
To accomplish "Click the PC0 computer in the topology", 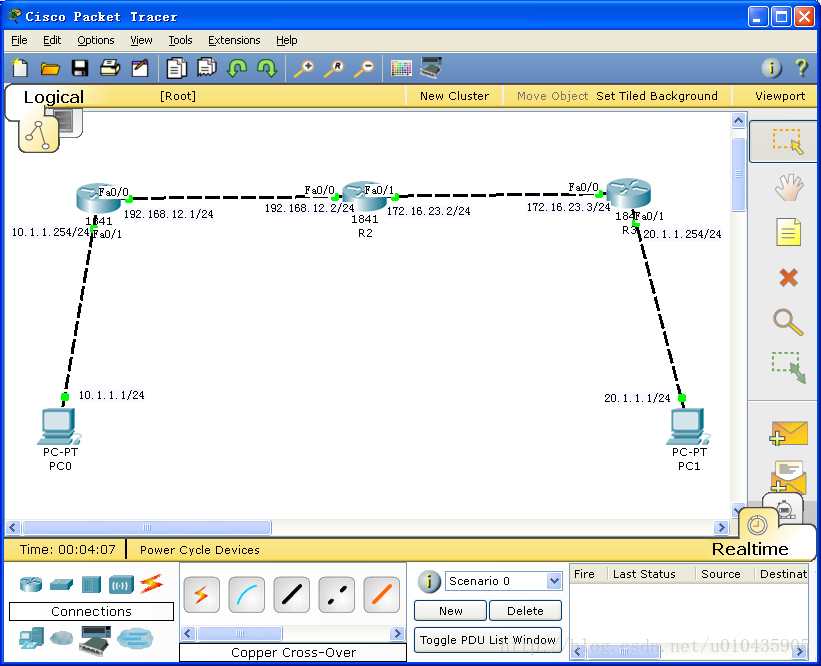I will pos(60,427).
